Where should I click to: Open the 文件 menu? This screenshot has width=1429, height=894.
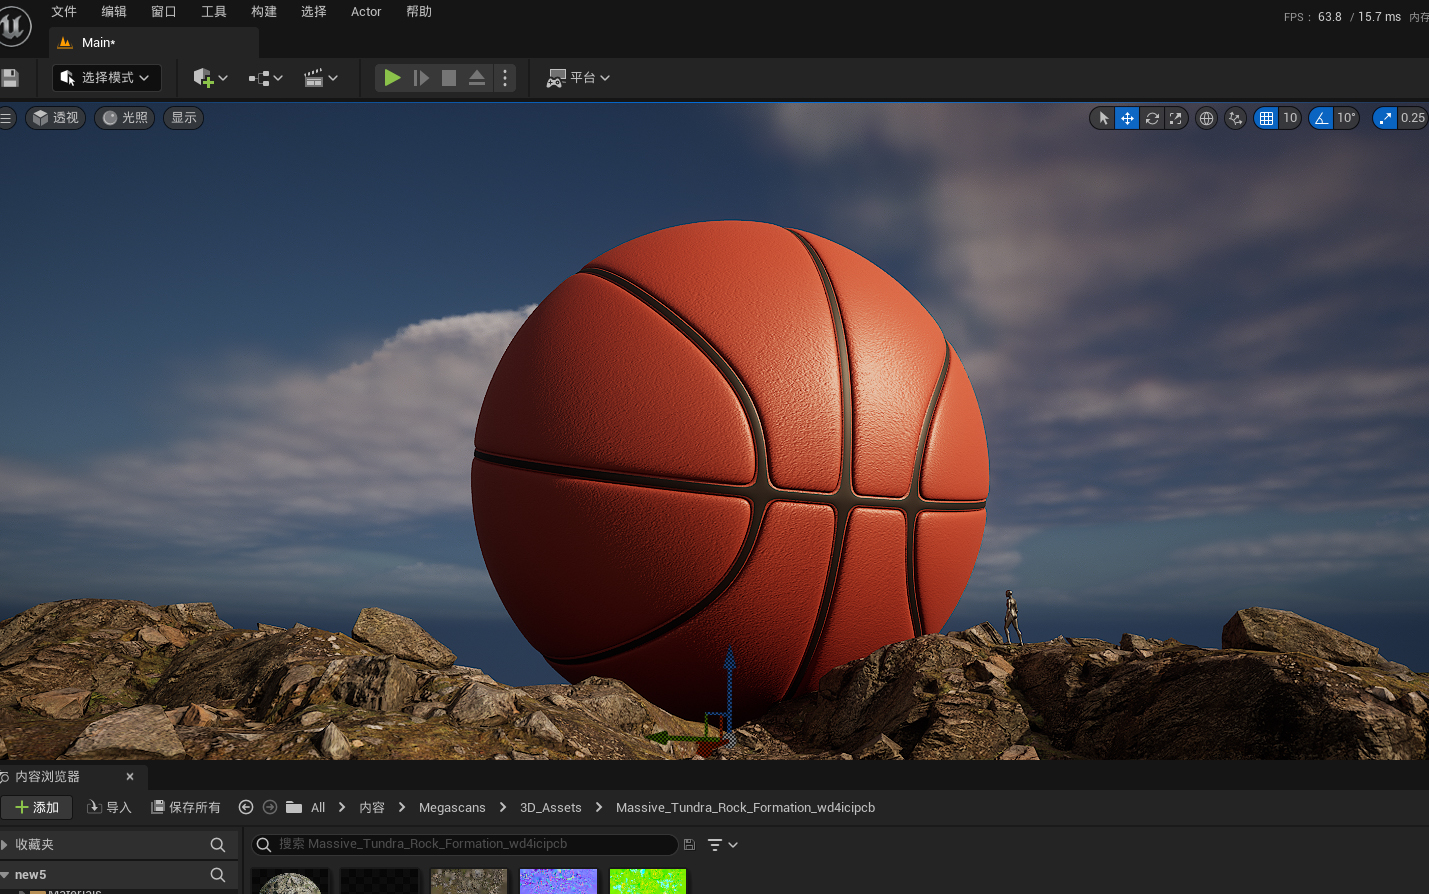[64, 12]
